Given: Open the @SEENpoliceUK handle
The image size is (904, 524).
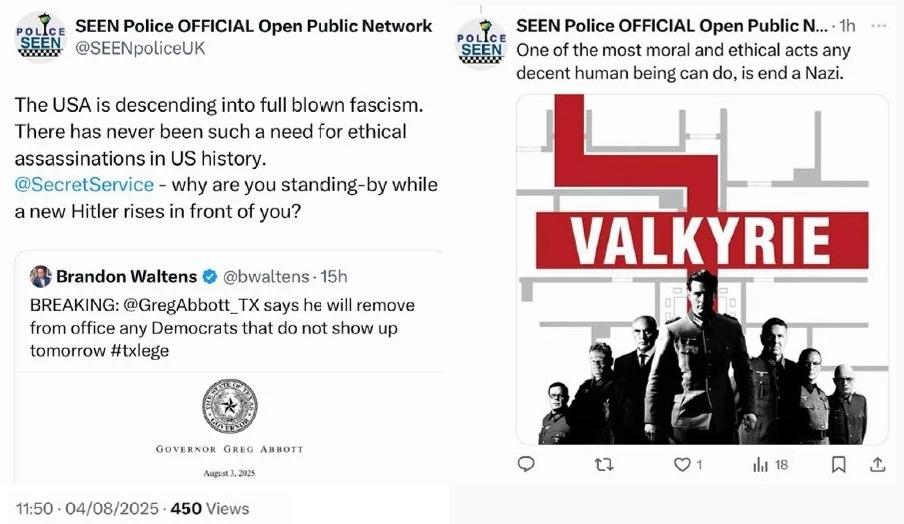Looking at the screenshot, I should click(x=140, y=48).
